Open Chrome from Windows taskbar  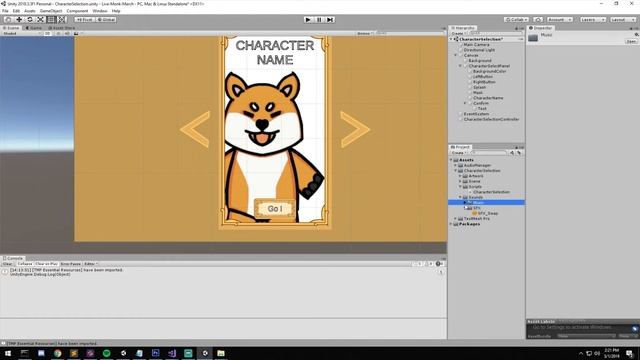(x=58, y=353)
